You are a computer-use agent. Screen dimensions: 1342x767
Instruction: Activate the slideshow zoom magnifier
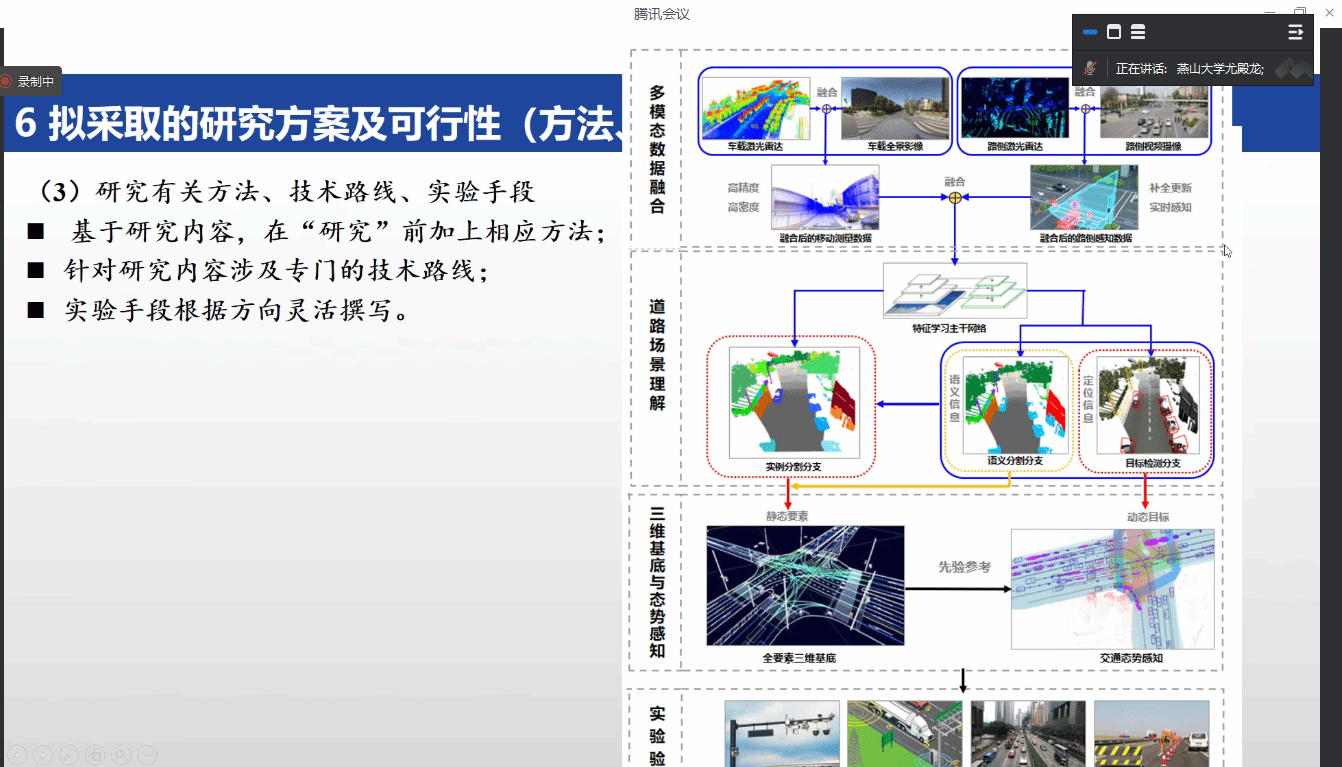(x=121, y=754)
